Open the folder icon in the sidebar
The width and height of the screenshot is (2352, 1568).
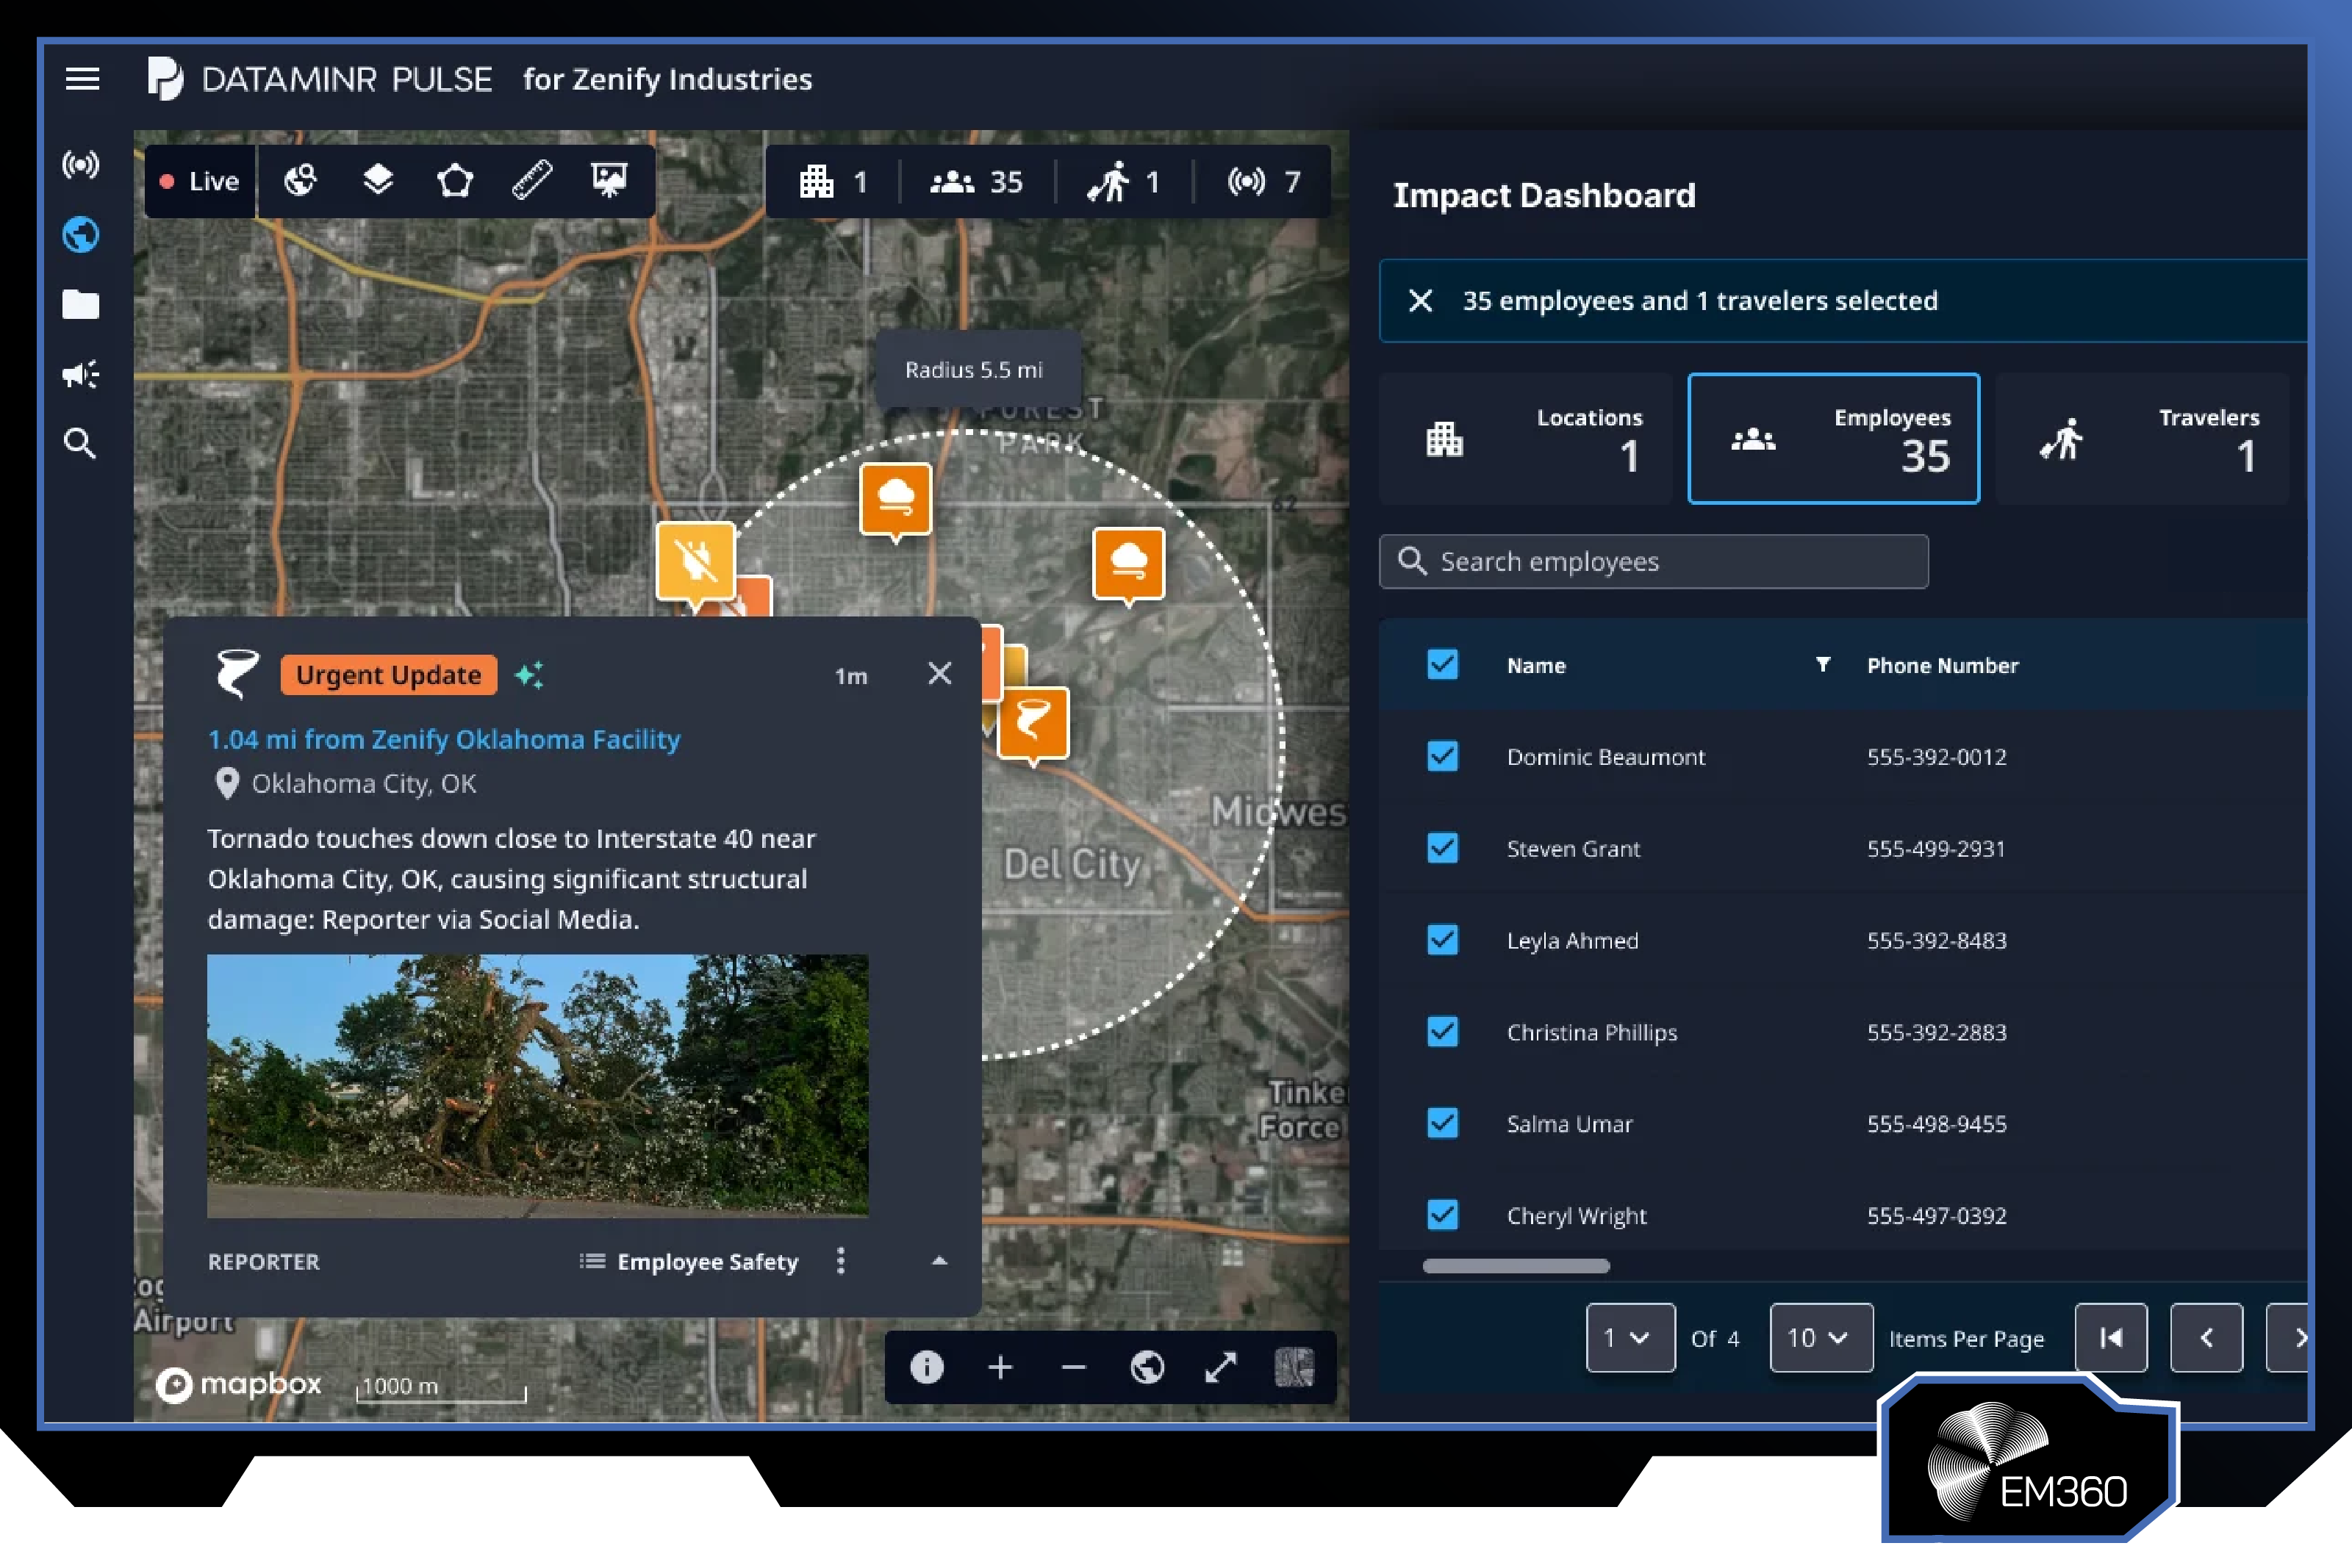tap(81, 304)
